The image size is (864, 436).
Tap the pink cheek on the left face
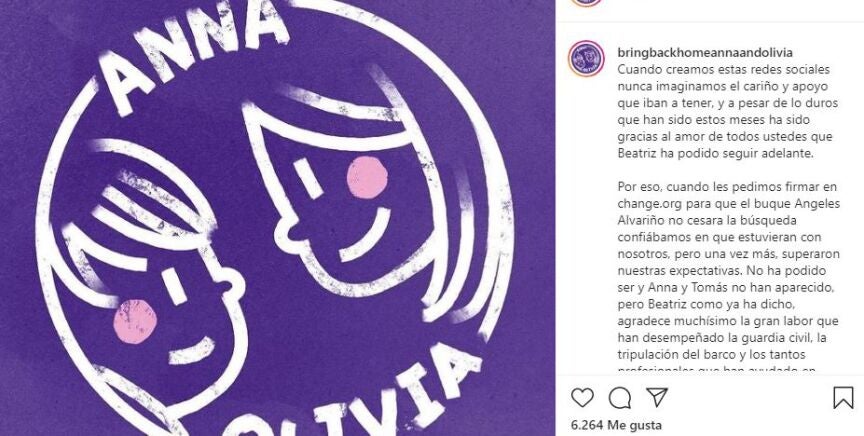click(x=135, y=321)
